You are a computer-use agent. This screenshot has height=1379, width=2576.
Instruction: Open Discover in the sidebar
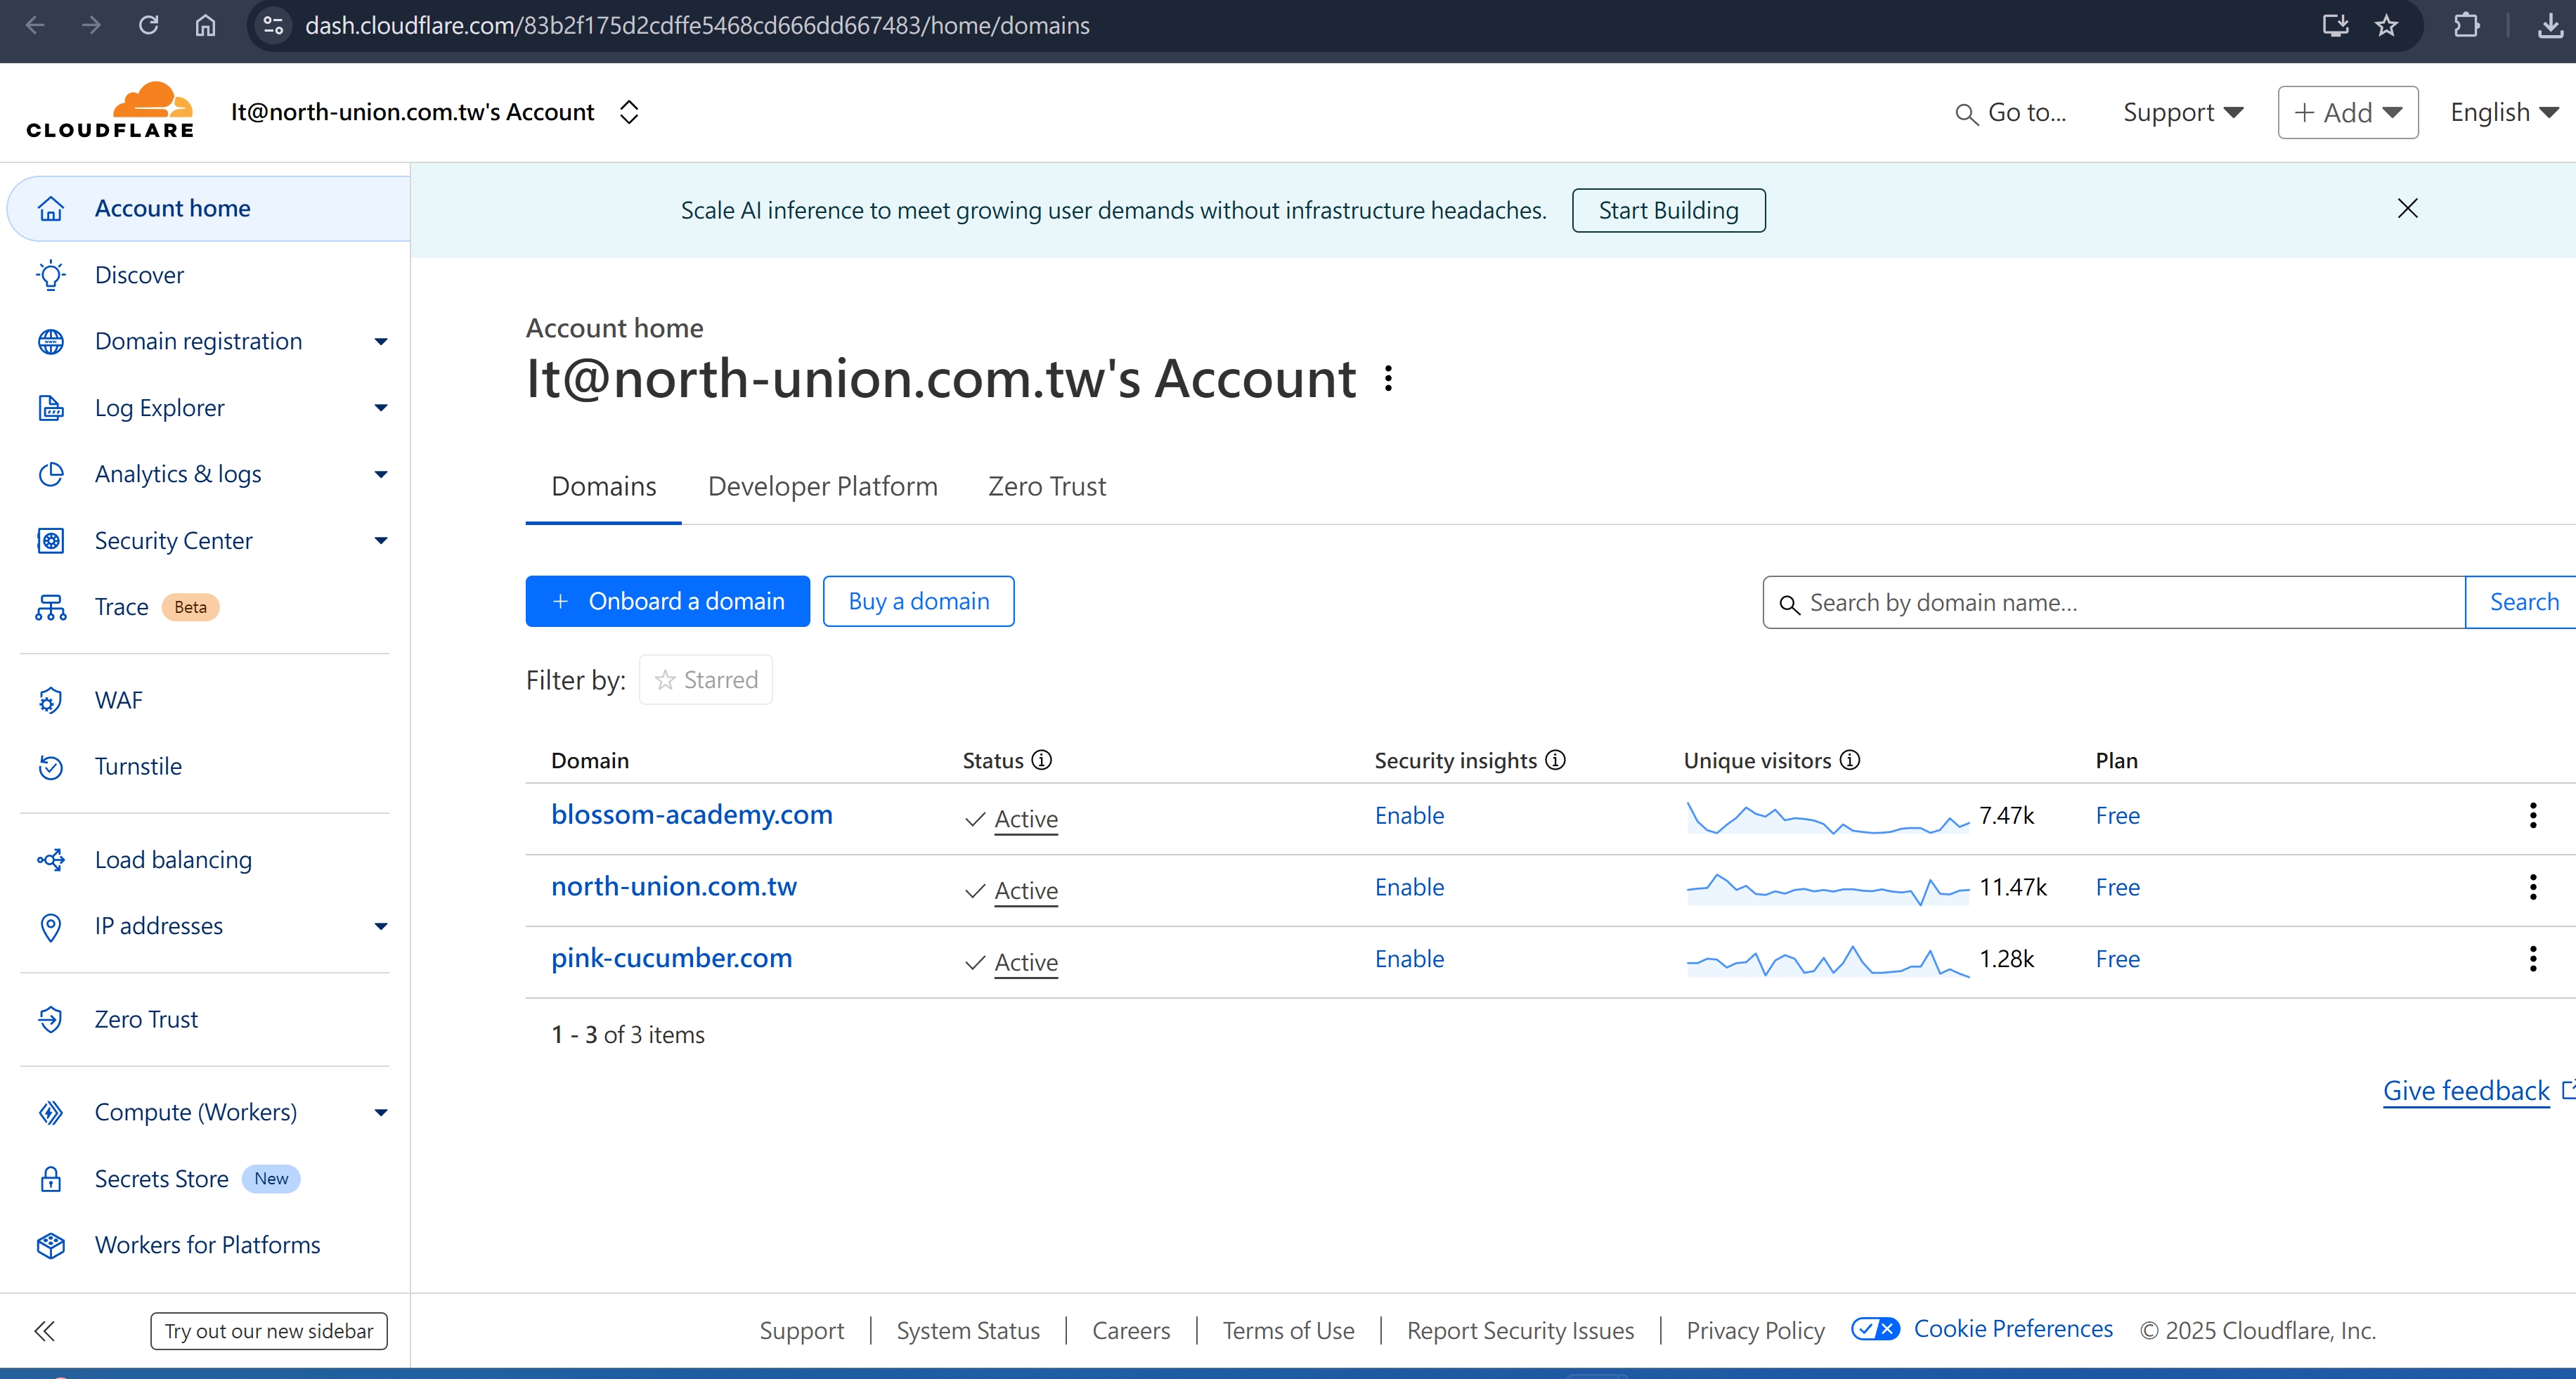coord(139,275)
